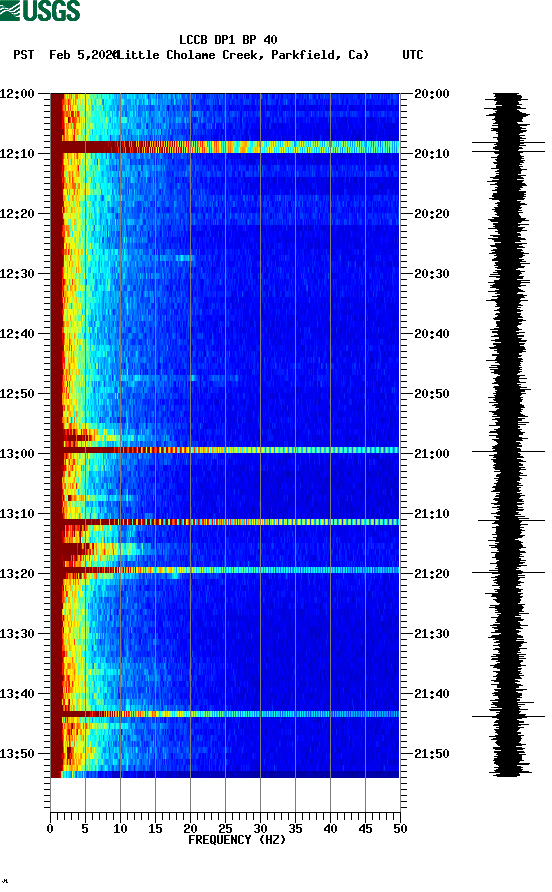Click the '21:10' UTC time label
Viewport: 552px width, 892px height.
(x=432, y=514)
